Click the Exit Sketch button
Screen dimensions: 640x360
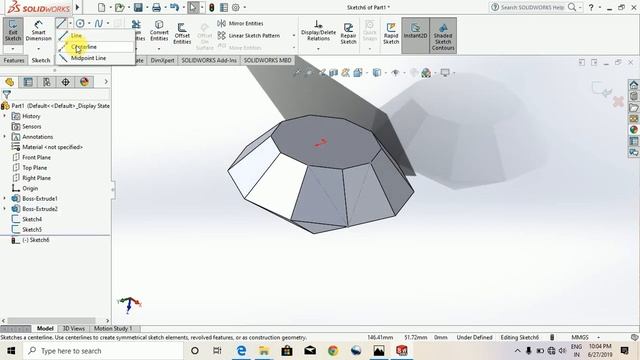click(13, 30)
